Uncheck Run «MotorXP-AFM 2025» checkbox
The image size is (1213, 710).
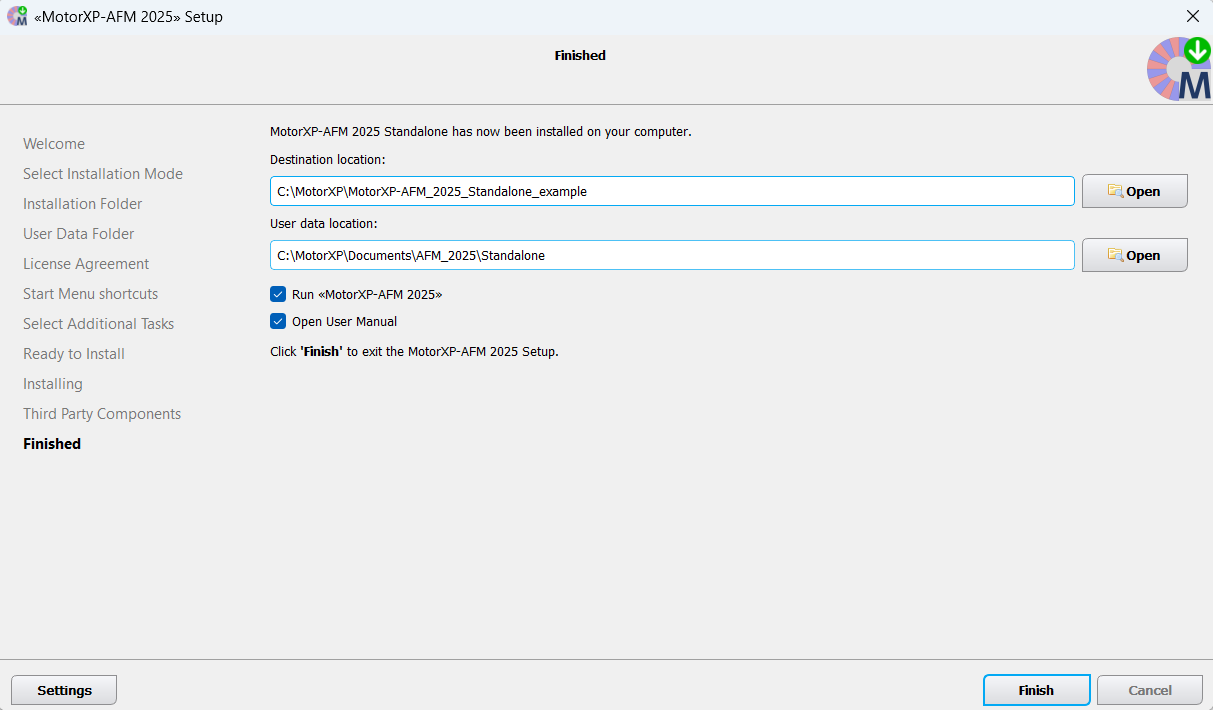coord(278,294)
